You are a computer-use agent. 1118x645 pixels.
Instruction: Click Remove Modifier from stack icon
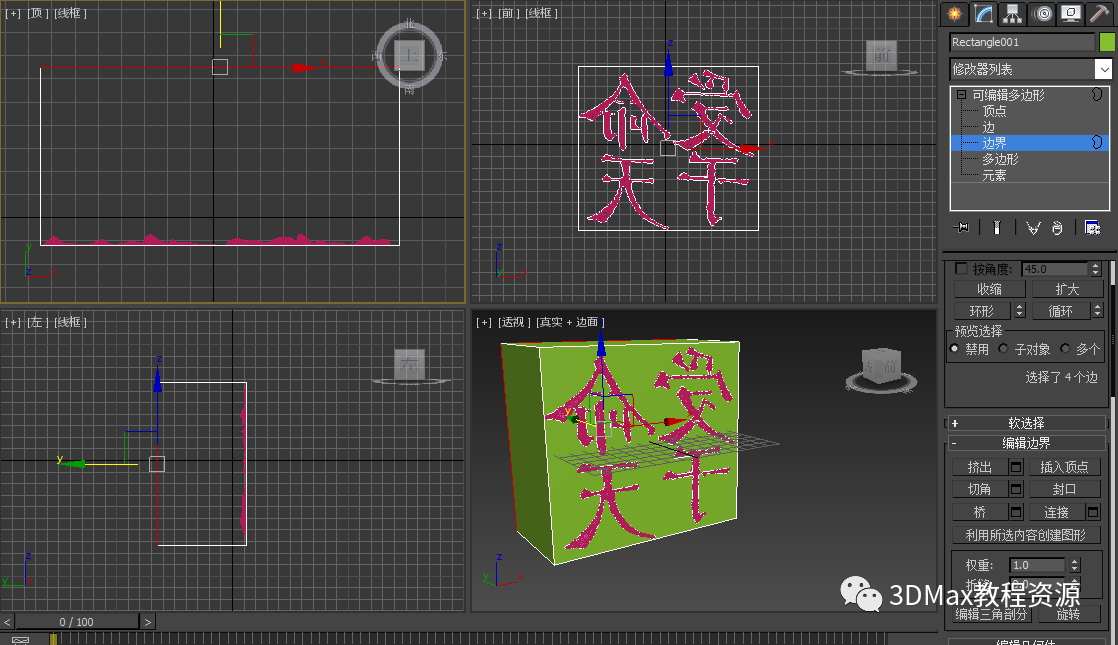click(x=1057, y=228)
